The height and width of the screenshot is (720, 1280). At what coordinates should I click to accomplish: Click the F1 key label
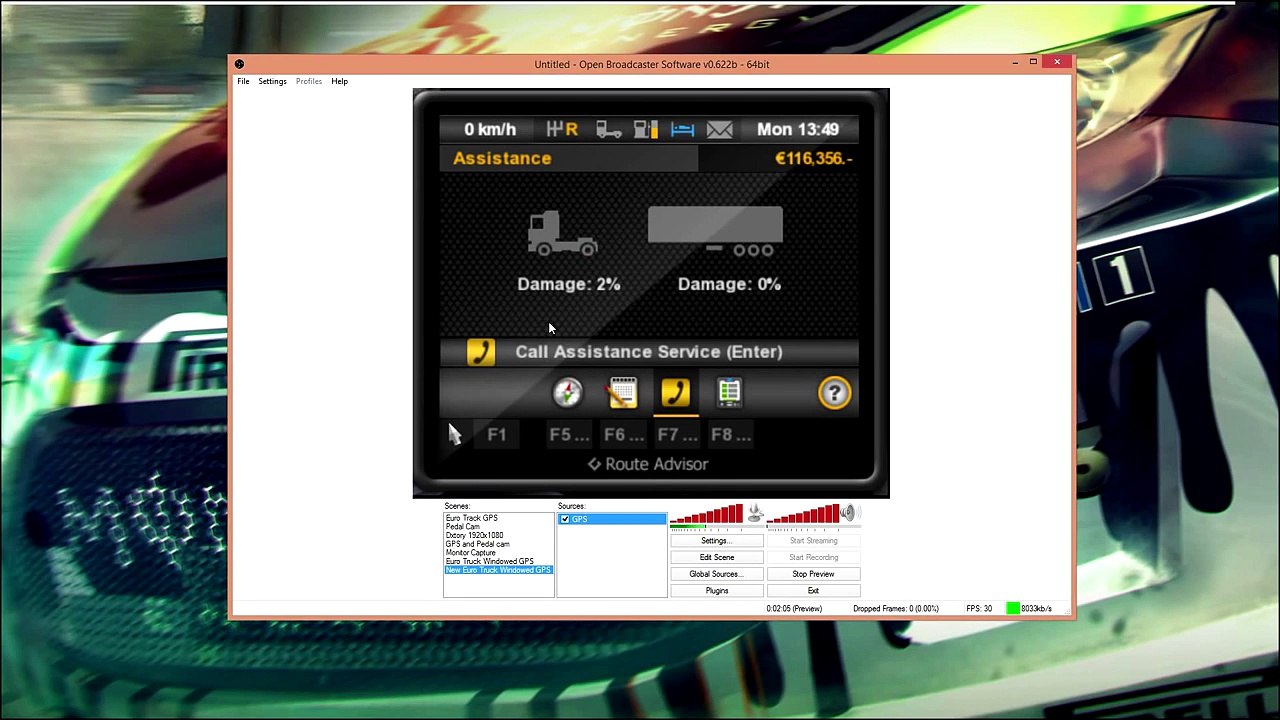[497, 435]
